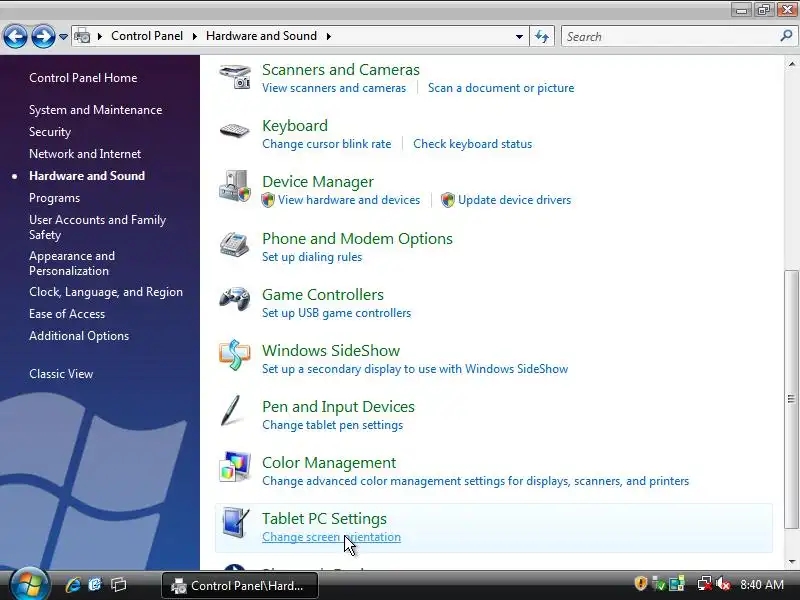Click the Show Desktop quick launch icon

click(95, 585)
